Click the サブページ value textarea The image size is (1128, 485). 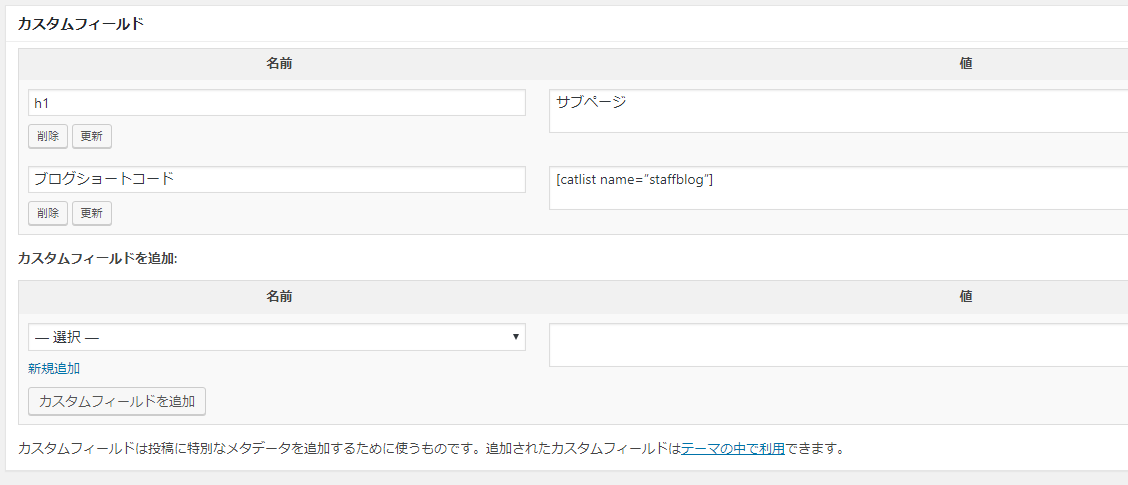[x=838, y=110]
